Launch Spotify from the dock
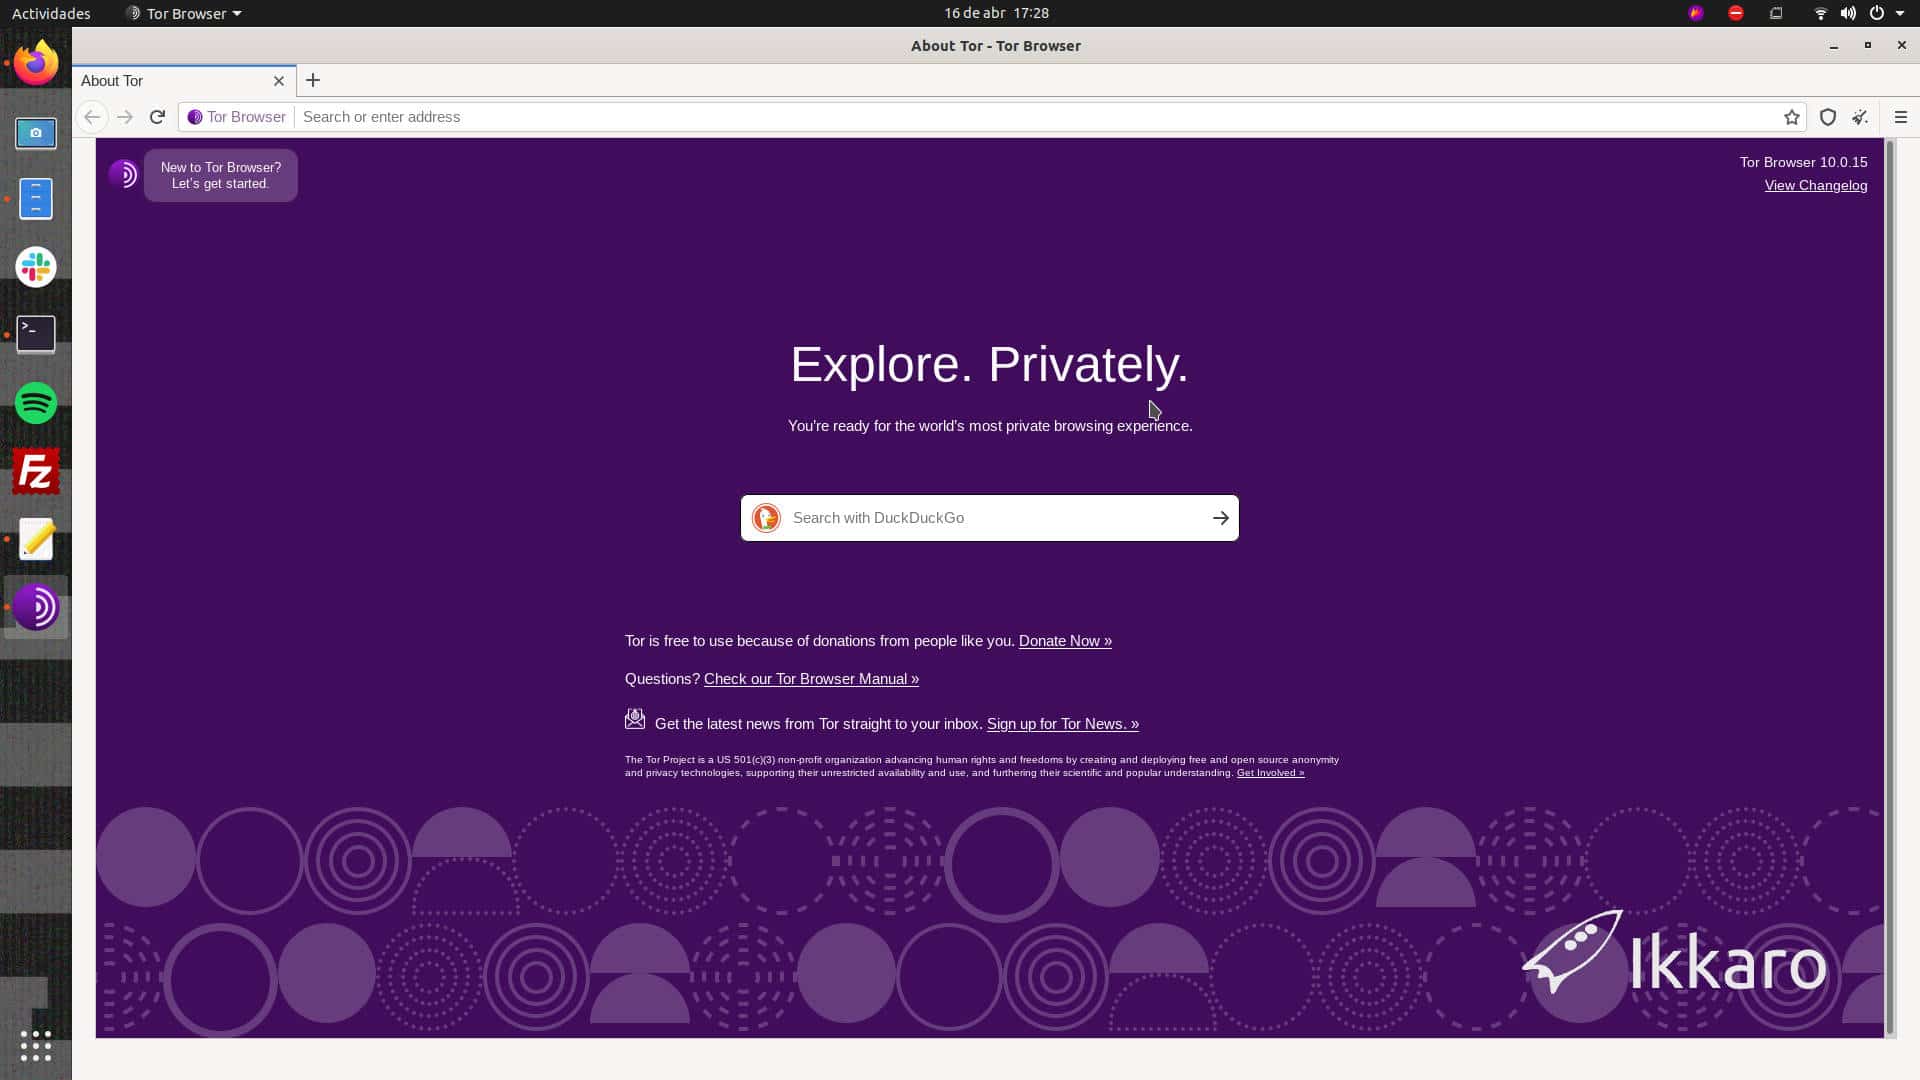This screenshot has height=1080, width=1920. pyautogui.click(x=36, y=402)
